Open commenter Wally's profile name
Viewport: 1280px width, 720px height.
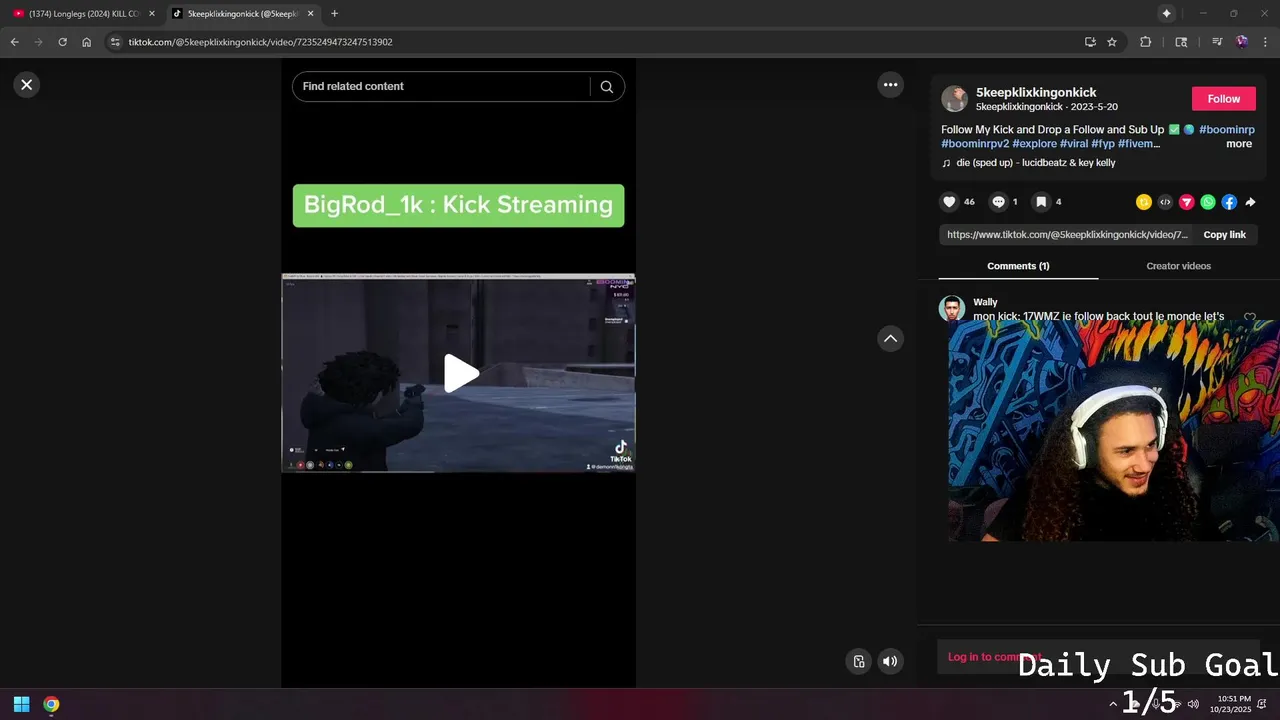point(985,302)
